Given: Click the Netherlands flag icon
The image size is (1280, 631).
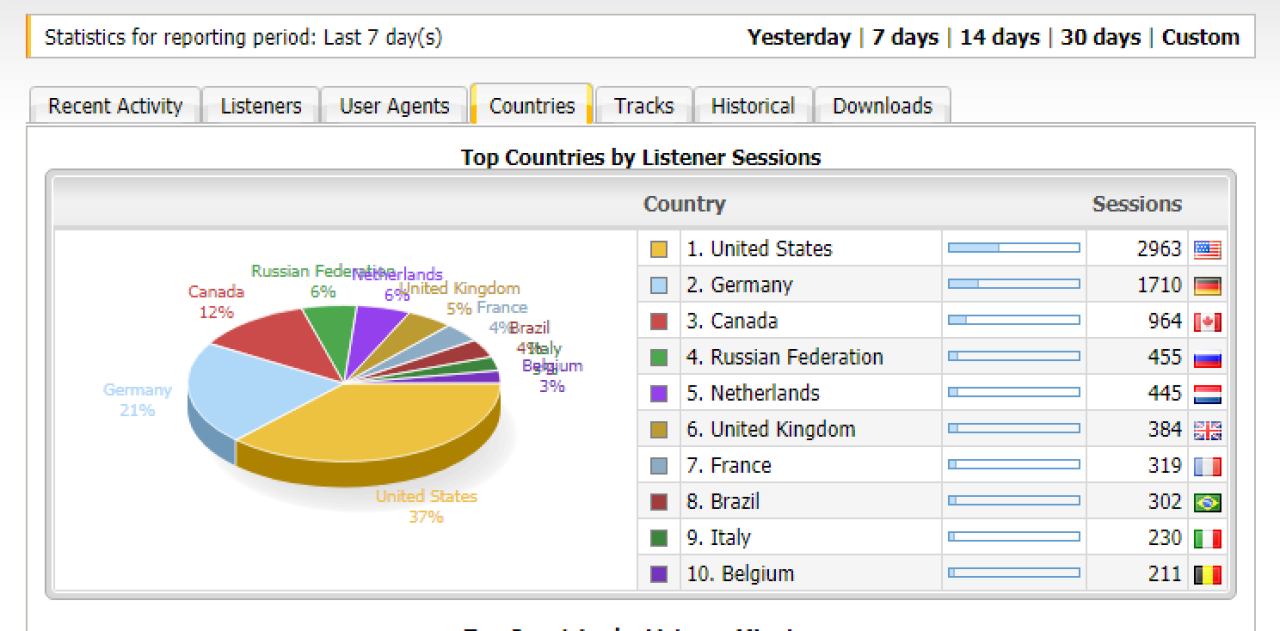Looking at the screenshot, I should 1207,394.
